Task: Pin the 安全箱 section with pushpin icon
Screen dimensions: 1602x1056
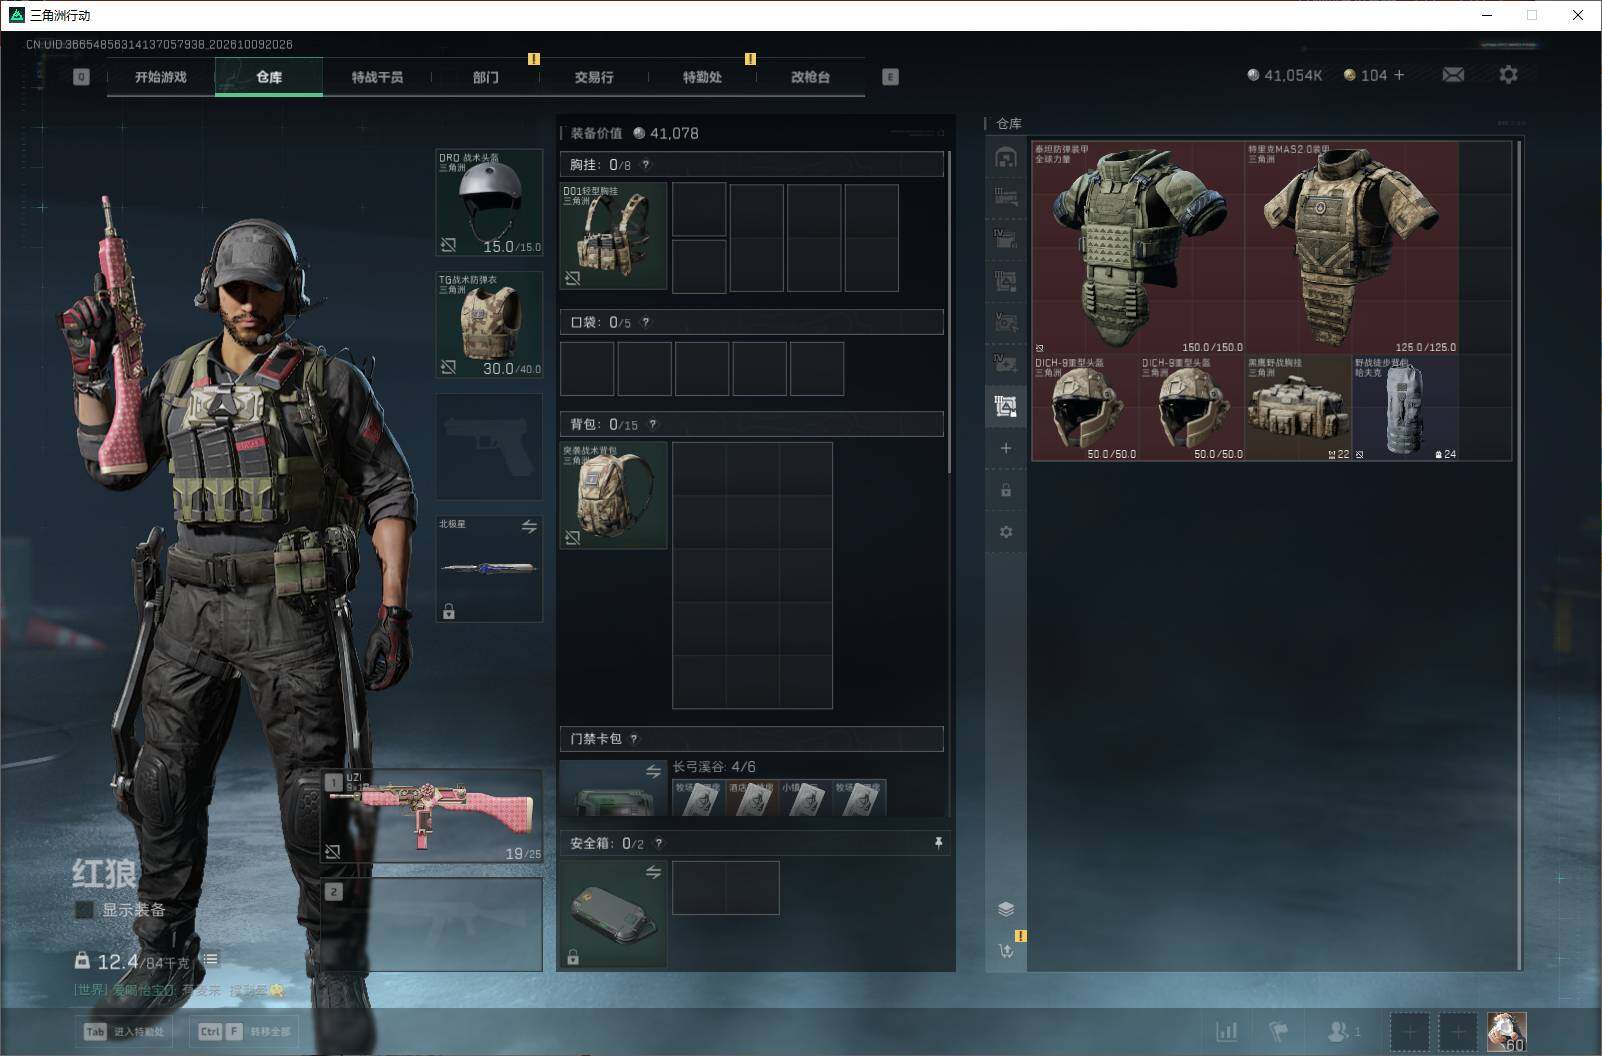Action: point(938,843)
